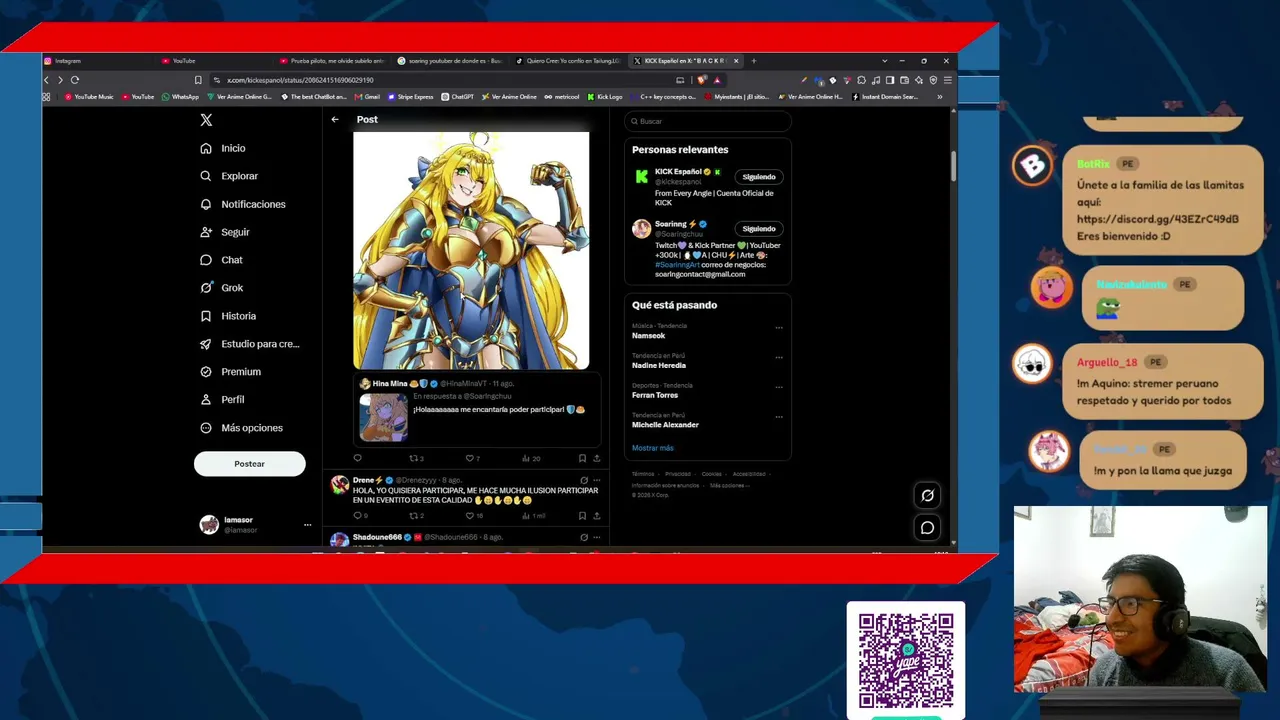Viewport: 1280px width, 720px height.
Task: Open the ChatGPT bookmark
Action: (x=458, y=97)
